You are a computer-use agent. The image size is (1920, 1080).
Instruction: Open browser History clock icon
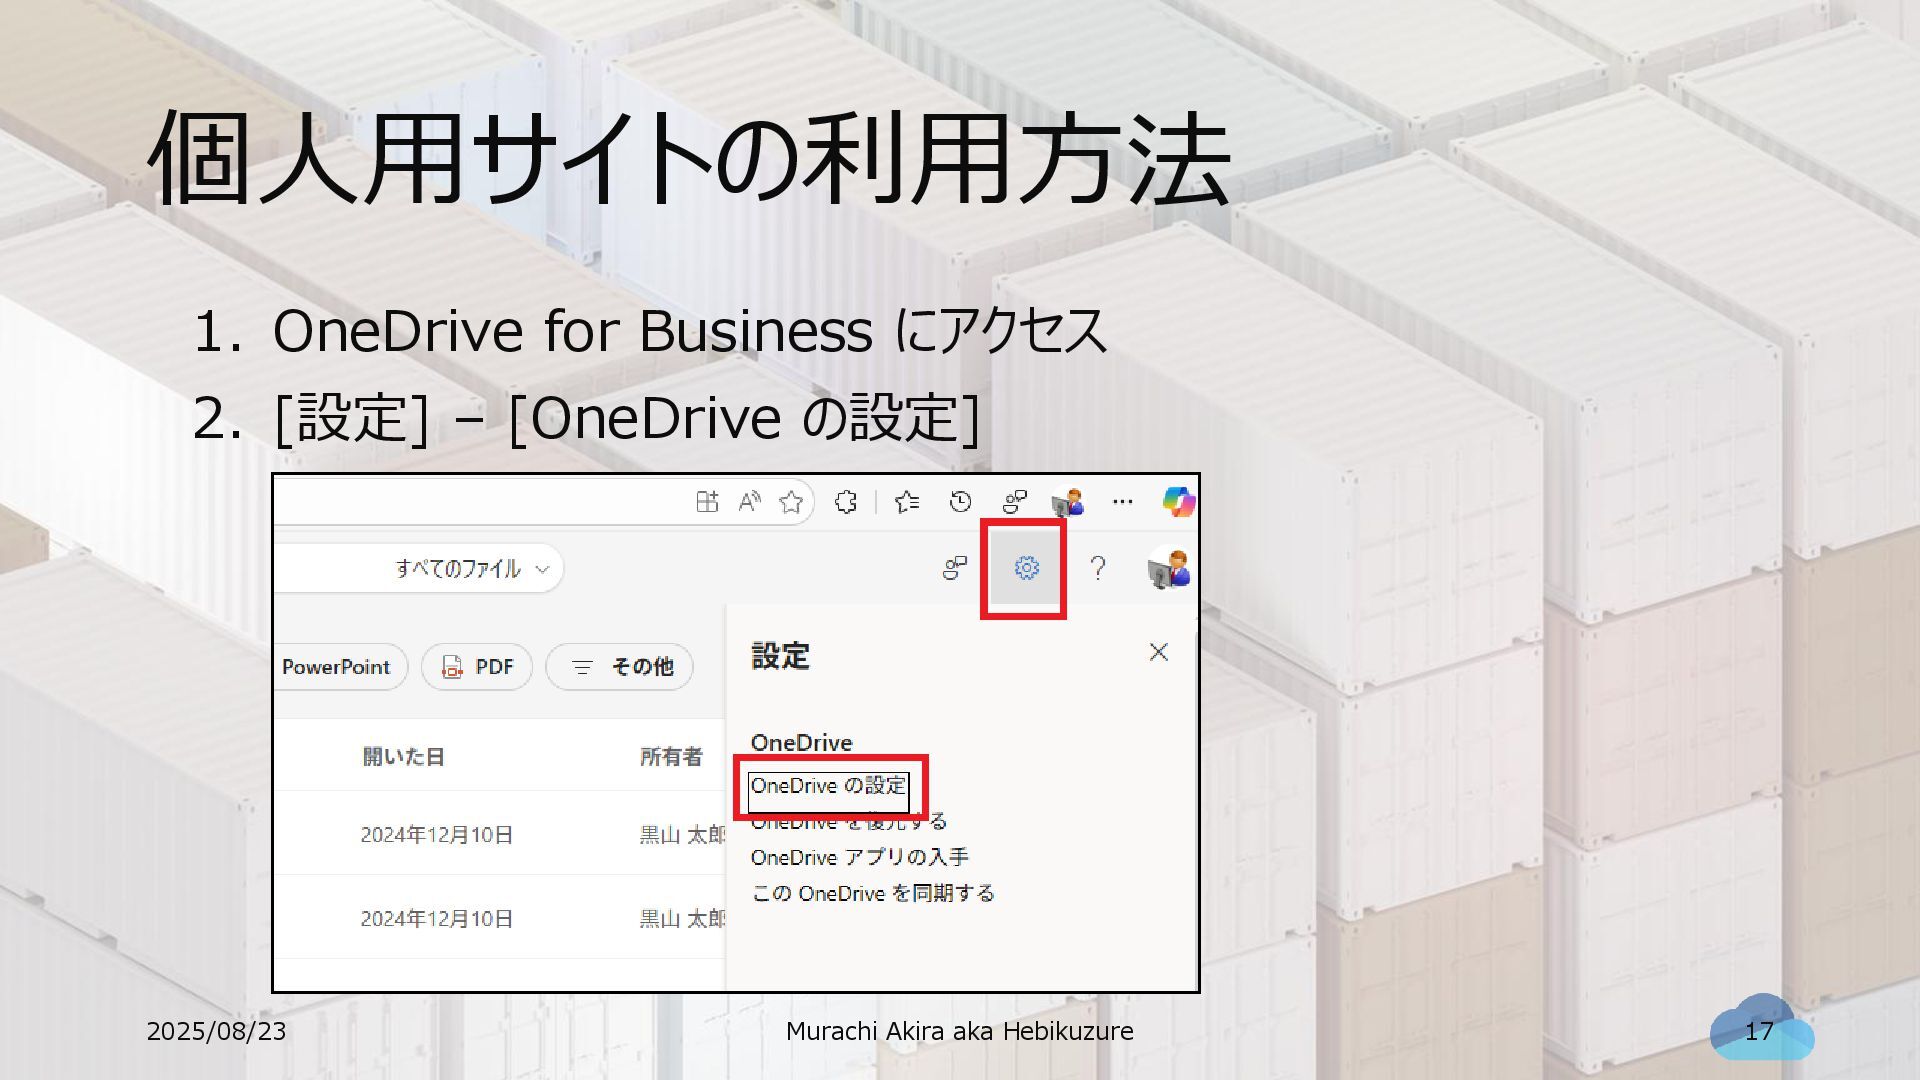tap(960, 502)
